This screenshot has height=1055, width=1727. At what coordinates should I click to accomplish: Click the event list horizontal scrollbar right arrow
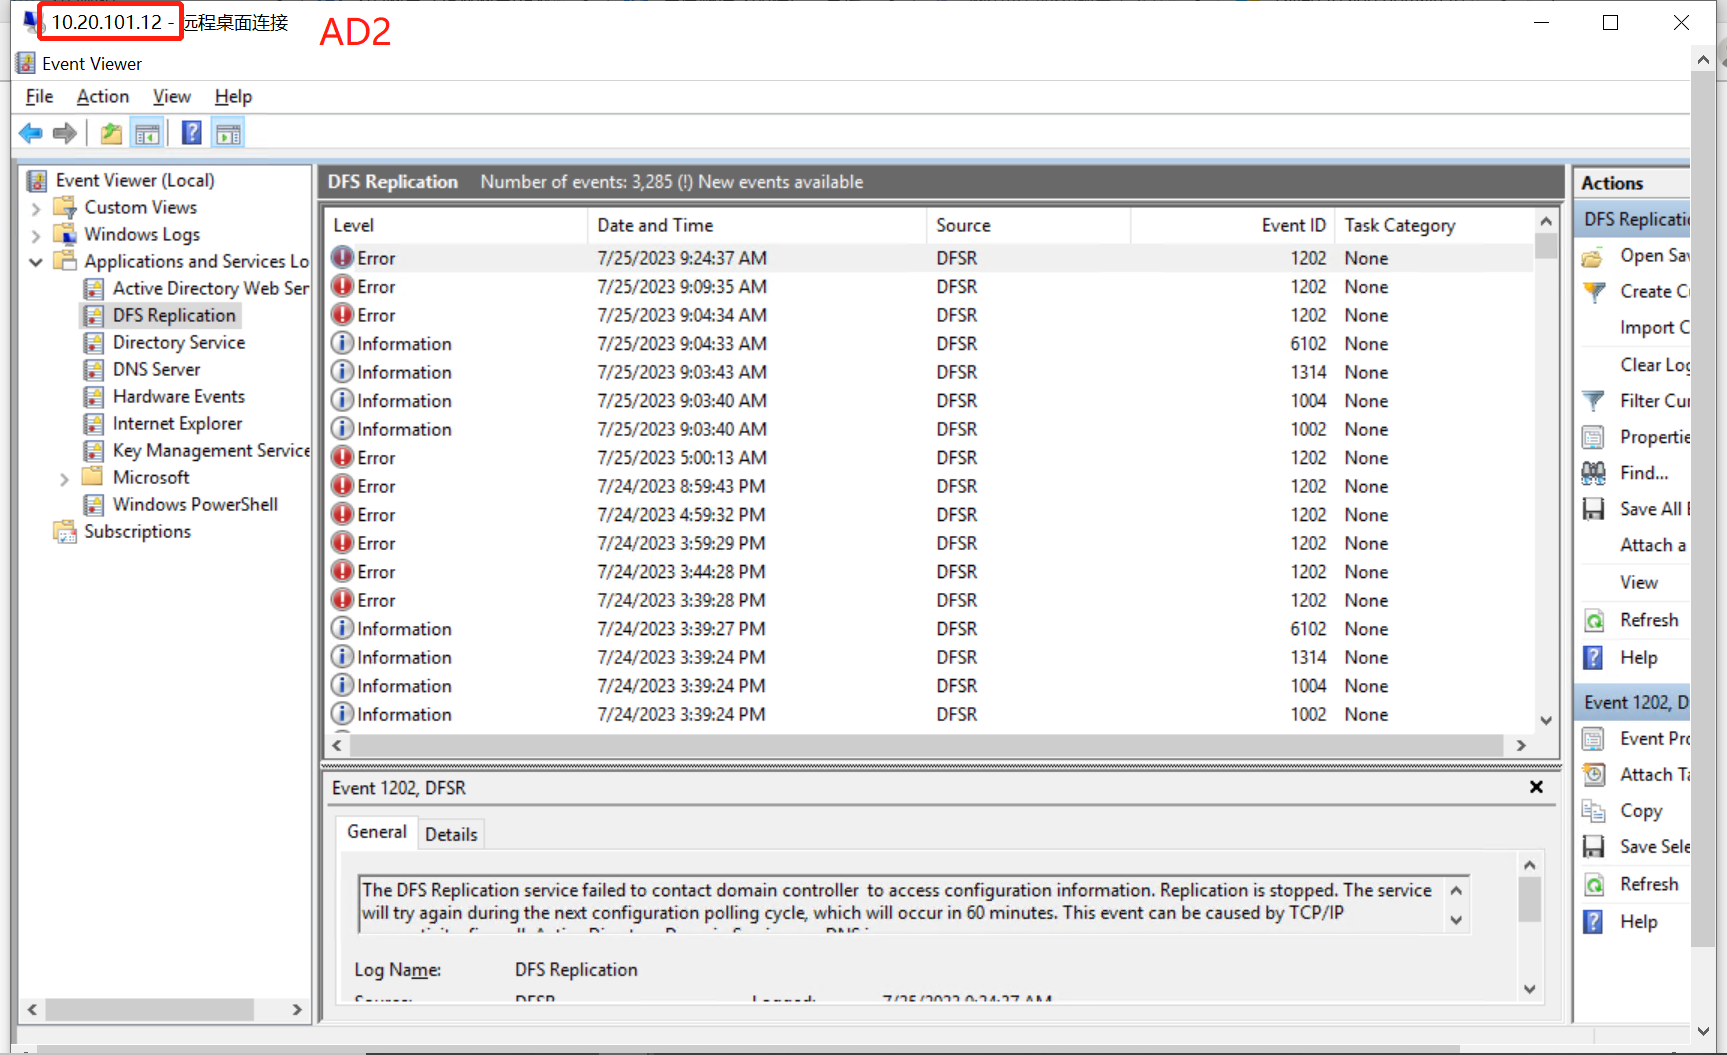click(x=1521, y=746)
